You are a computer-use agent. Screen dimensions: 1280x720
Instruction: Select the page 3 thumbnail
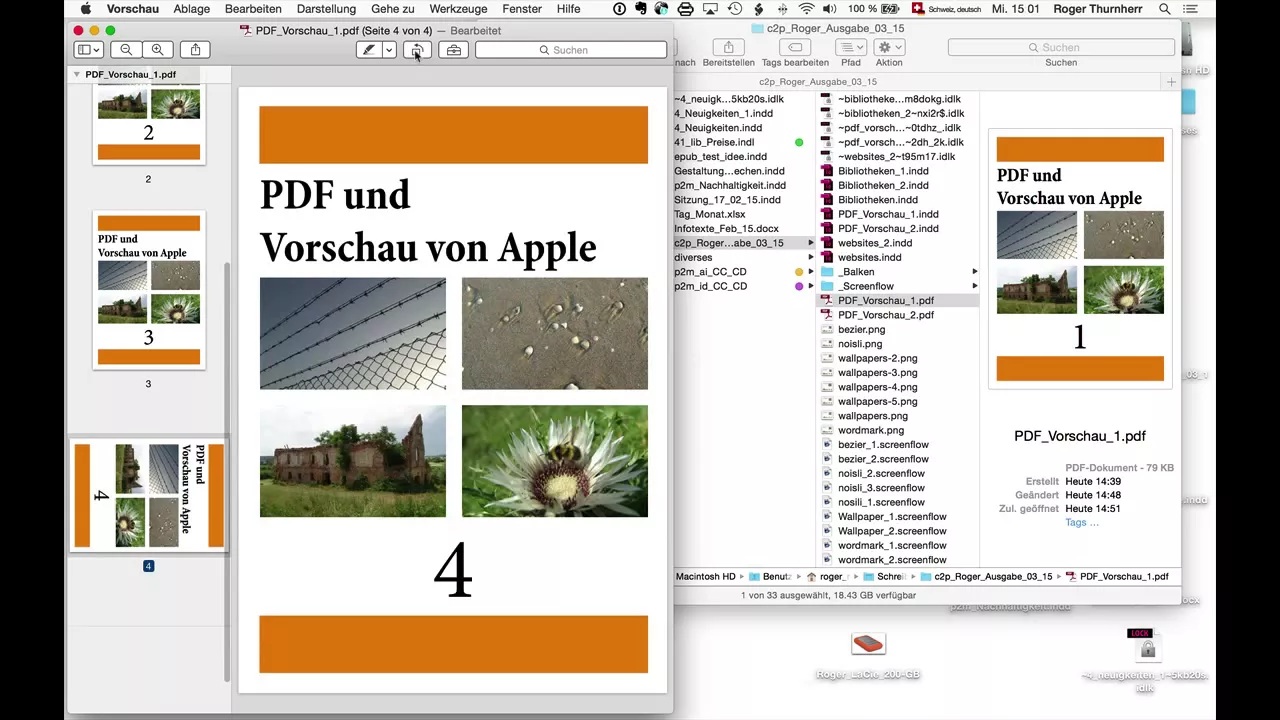pyautogui.click(x=149, y=290)
